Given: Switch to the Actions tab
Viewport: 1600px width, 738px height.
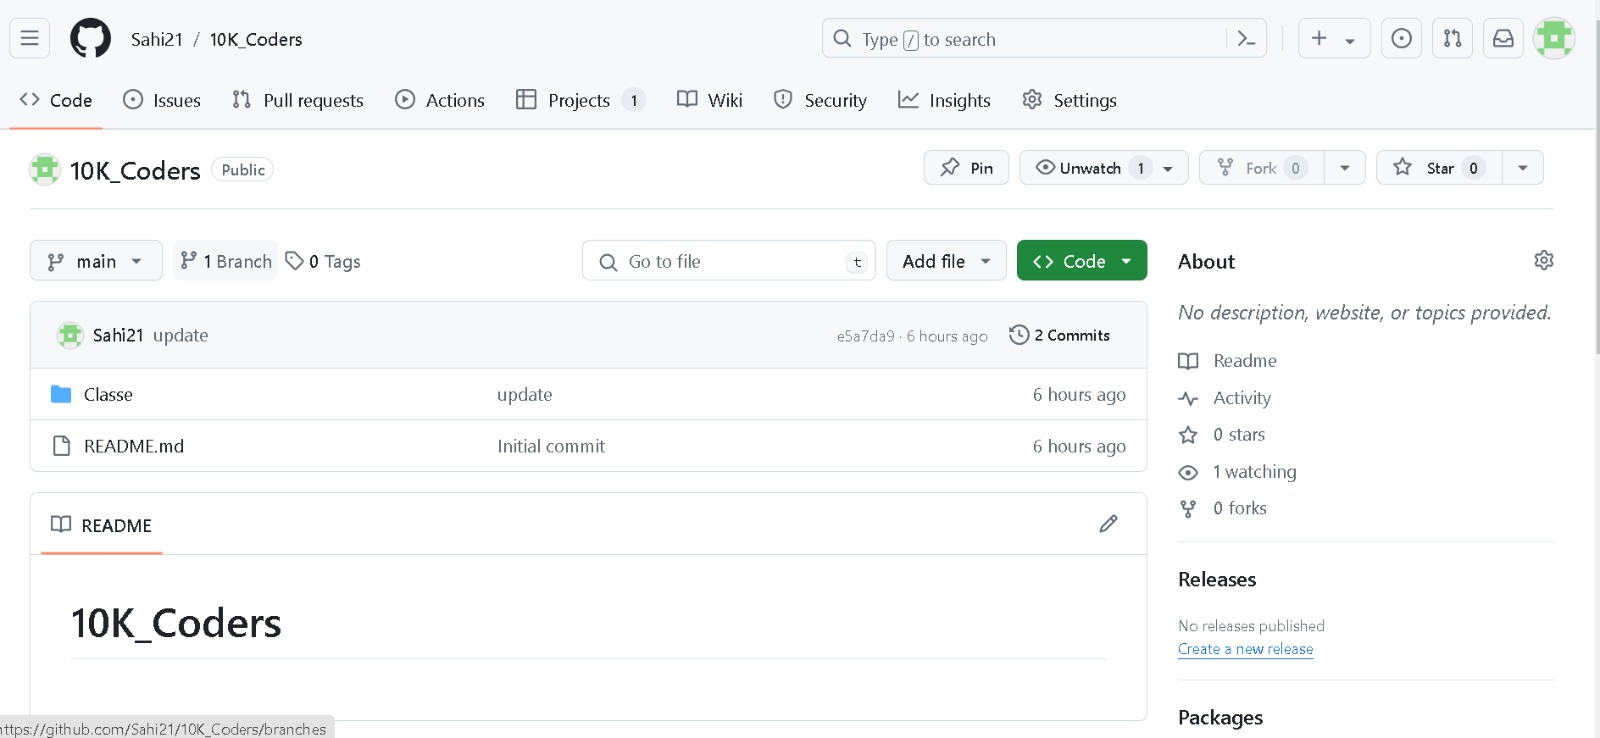Looking at the screenshot, I should pyautogui.click(x=440, y=100).
